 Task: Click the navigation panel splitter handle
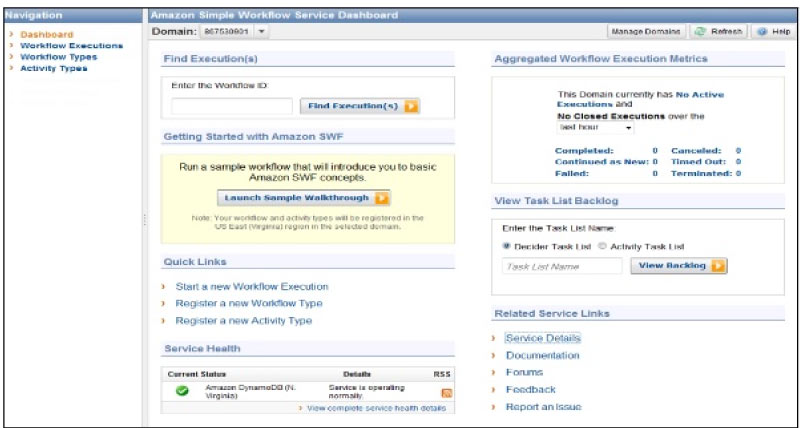[145, 219]
